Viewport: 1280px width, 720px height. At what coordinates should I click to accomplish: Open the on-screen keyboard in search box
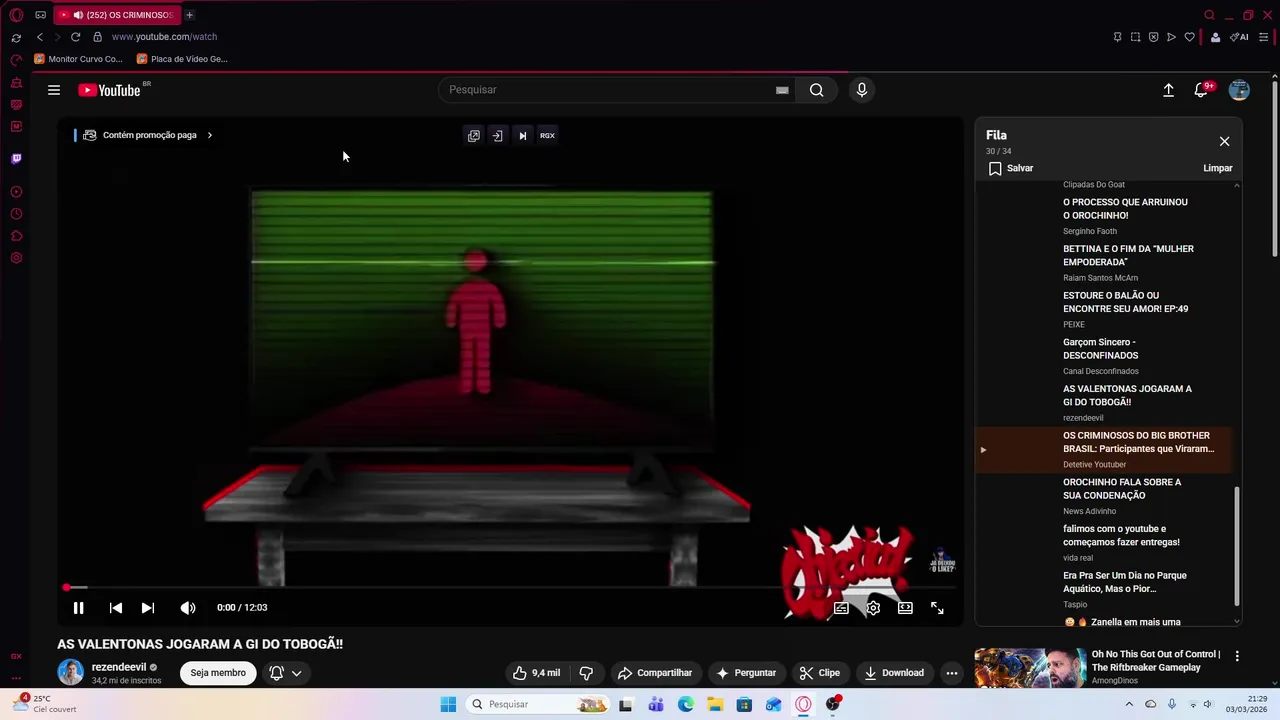click(782, 90)
